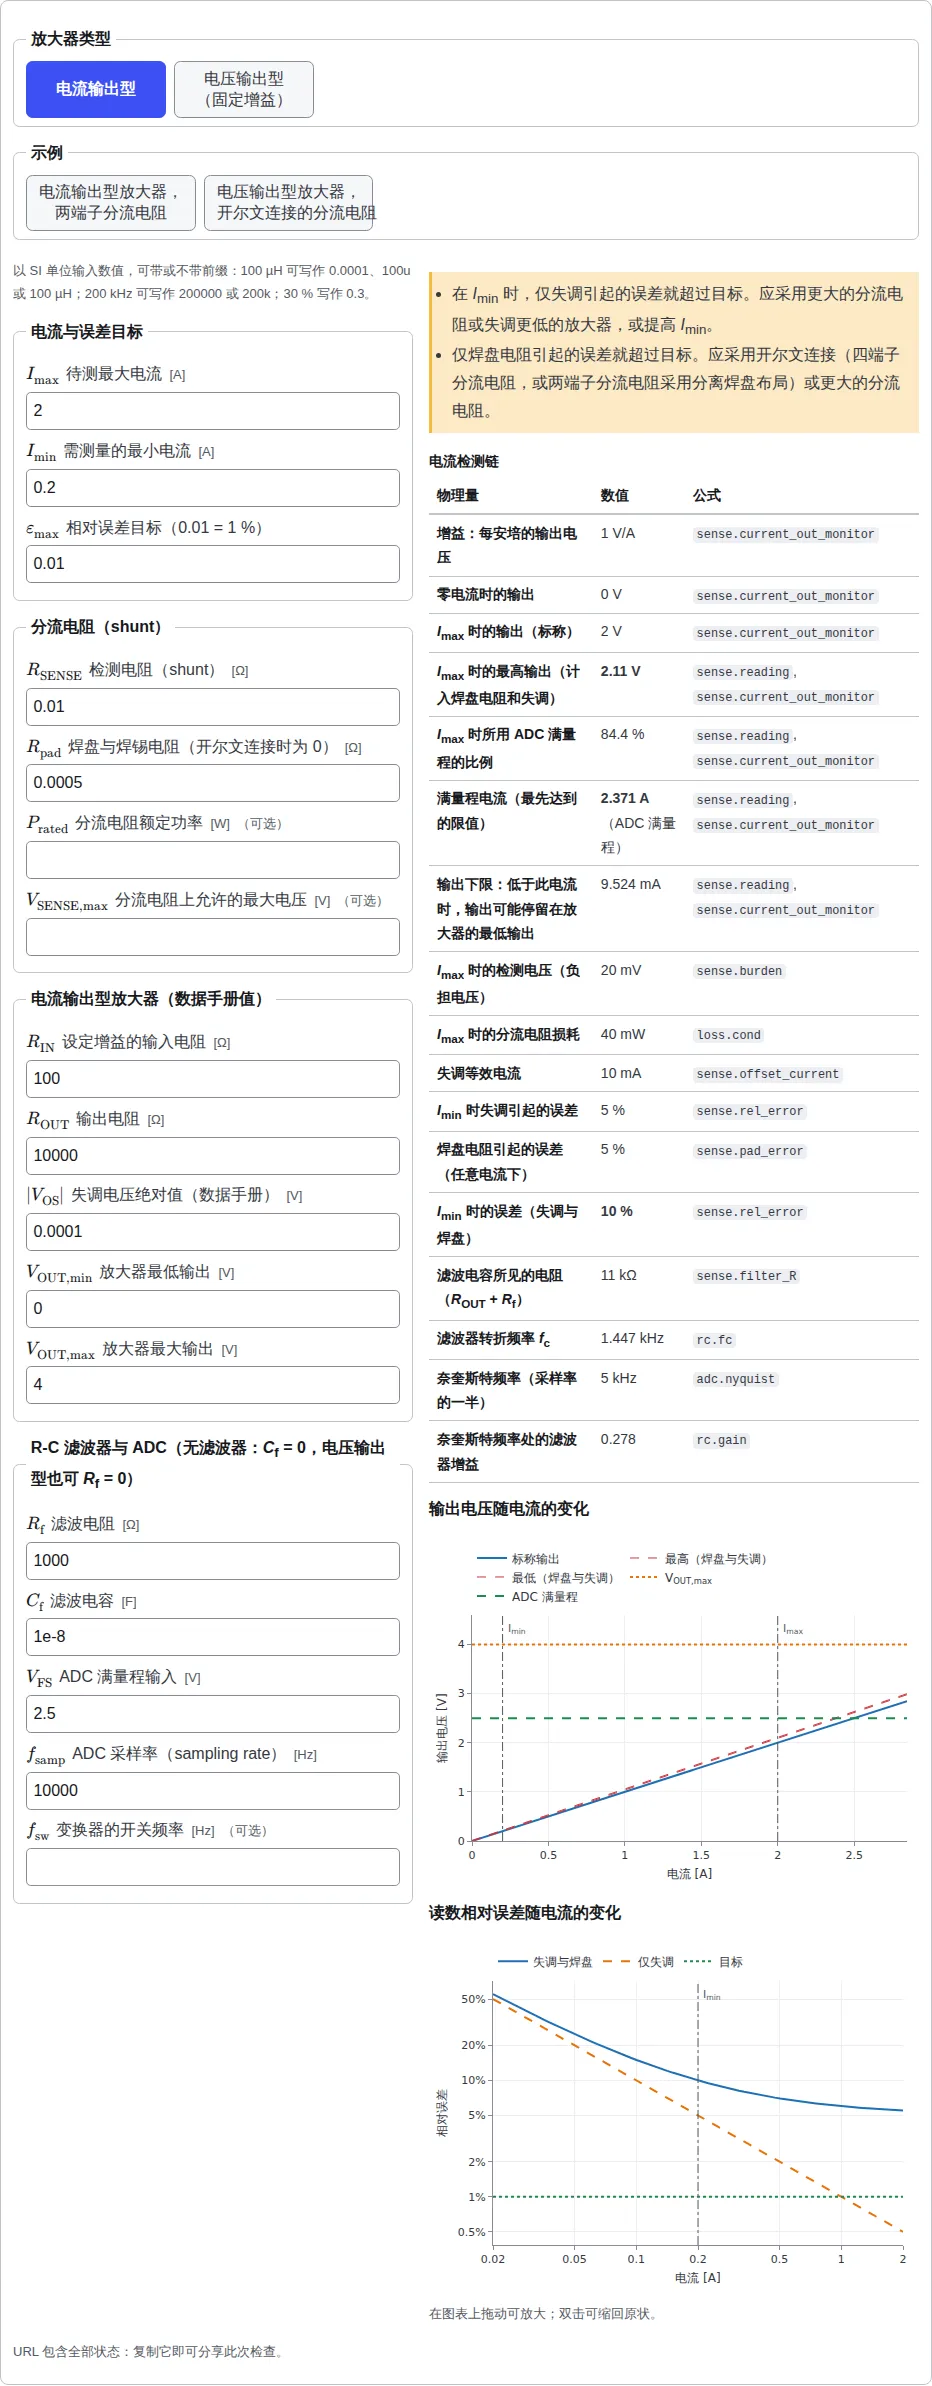Click the sense.offset_current formula cell
This screenshot has height=2386, width=932.
coord(768,1074)
